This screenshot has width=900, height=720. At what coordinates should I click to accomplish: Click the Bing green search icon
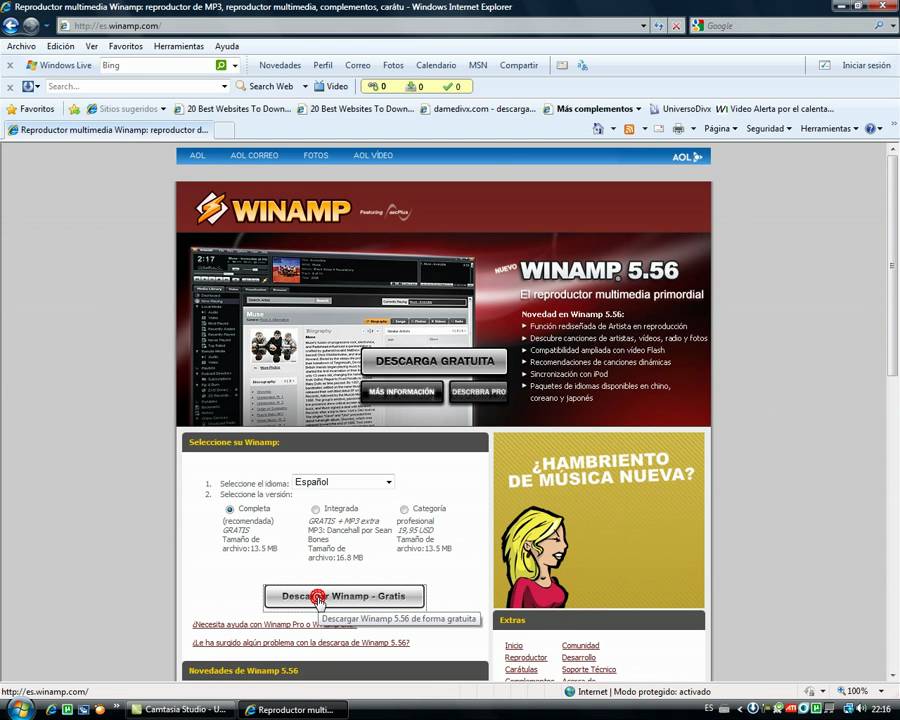[x=221, y=65]
